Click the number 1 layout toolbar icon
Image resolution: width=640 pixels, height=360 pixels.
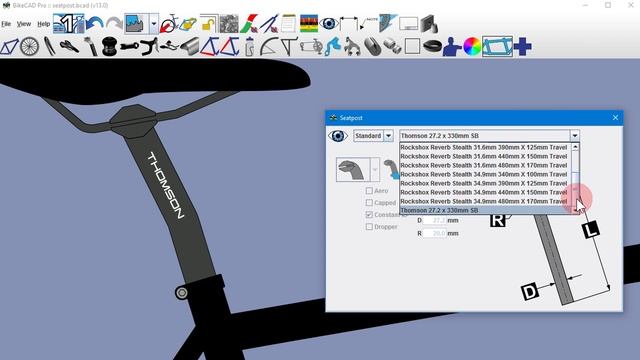69,24
